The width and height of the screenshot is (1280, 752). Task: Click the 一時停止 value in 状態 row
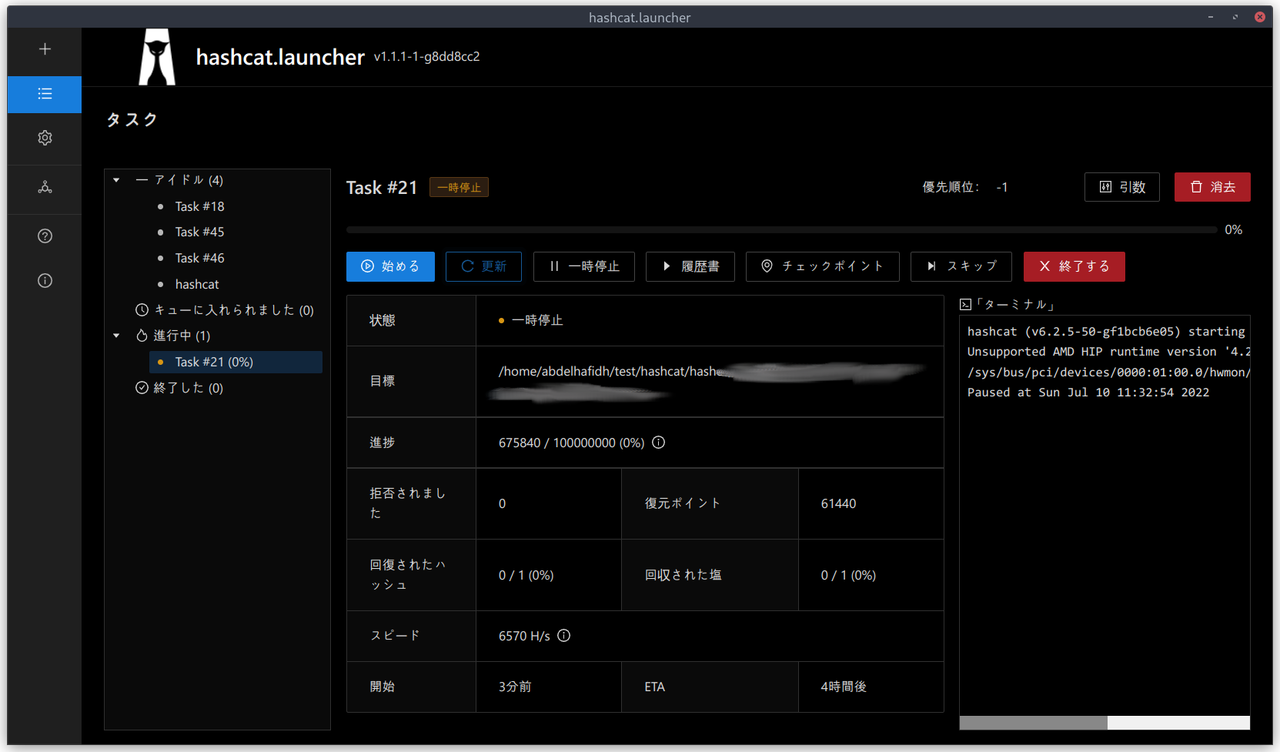(537, 320)
